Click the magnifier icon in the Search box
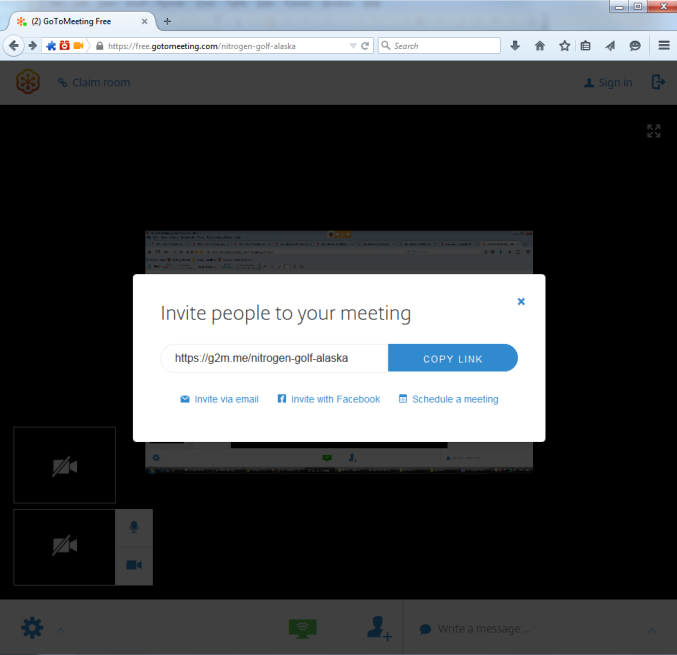Image resolution: width=677 pixels, height=655 pixels. click(x=386, y=45)
